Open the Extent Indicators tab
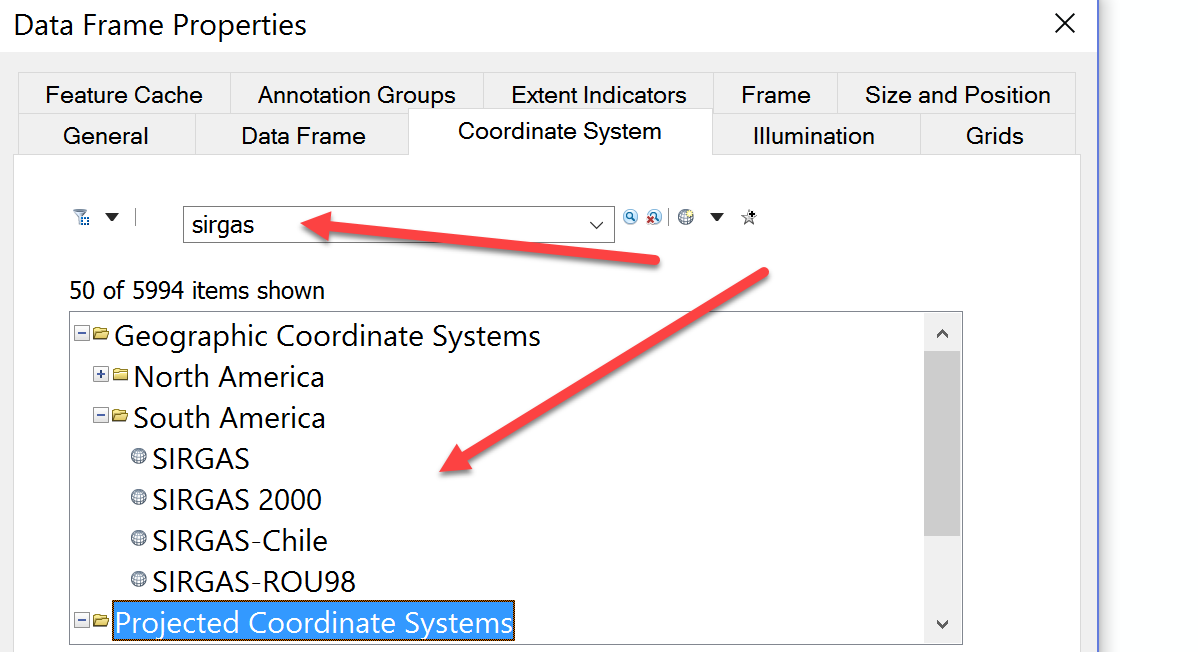The width and height of the screenshot is (1198, 652). (598, 95)
